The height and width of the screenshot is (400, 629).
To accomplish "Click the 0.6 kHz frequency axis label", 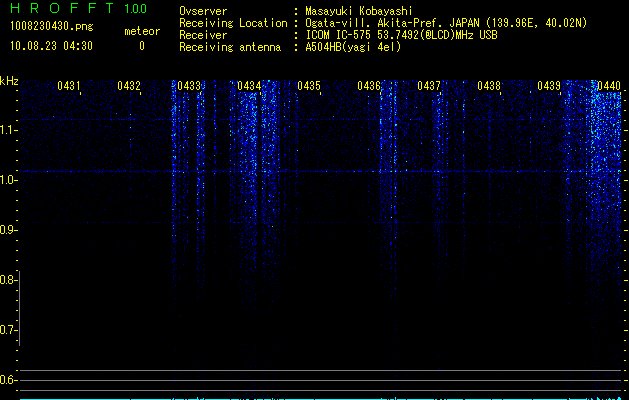I will 8,380.
